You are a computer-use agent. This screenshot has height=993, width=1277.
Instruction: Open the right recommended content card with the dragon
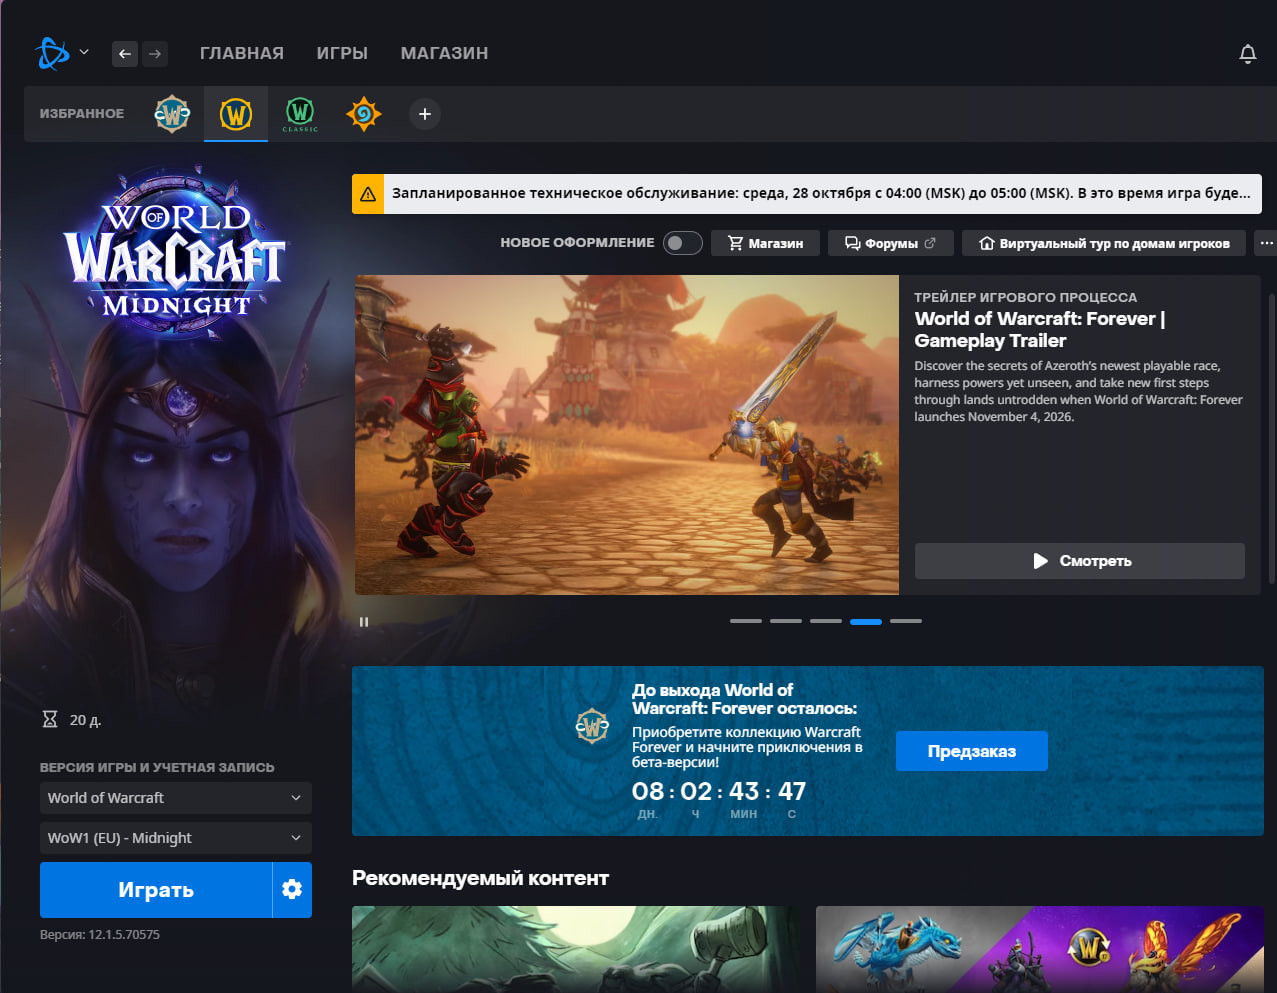pyautogui.click(x=1040, y=949)
